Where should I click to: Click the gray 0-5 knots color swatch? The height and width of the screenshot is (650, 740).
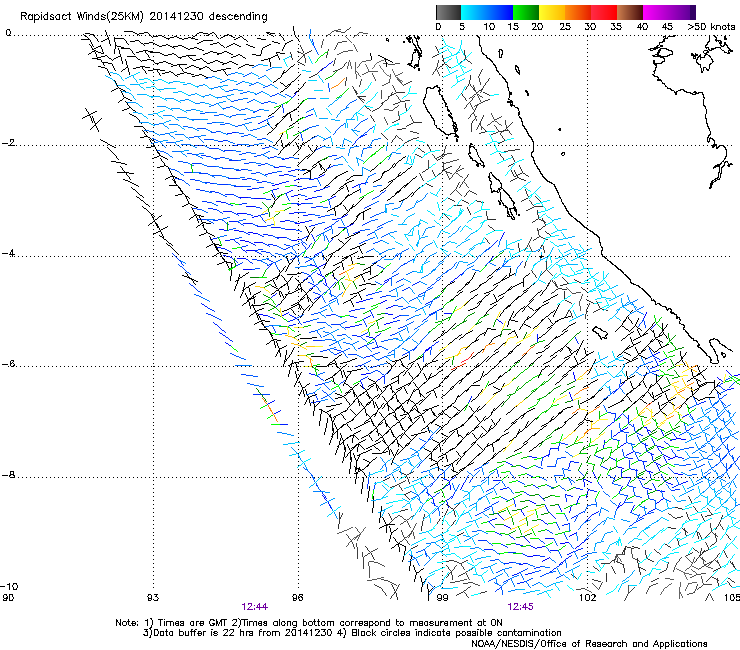click(x=448, y=12)
